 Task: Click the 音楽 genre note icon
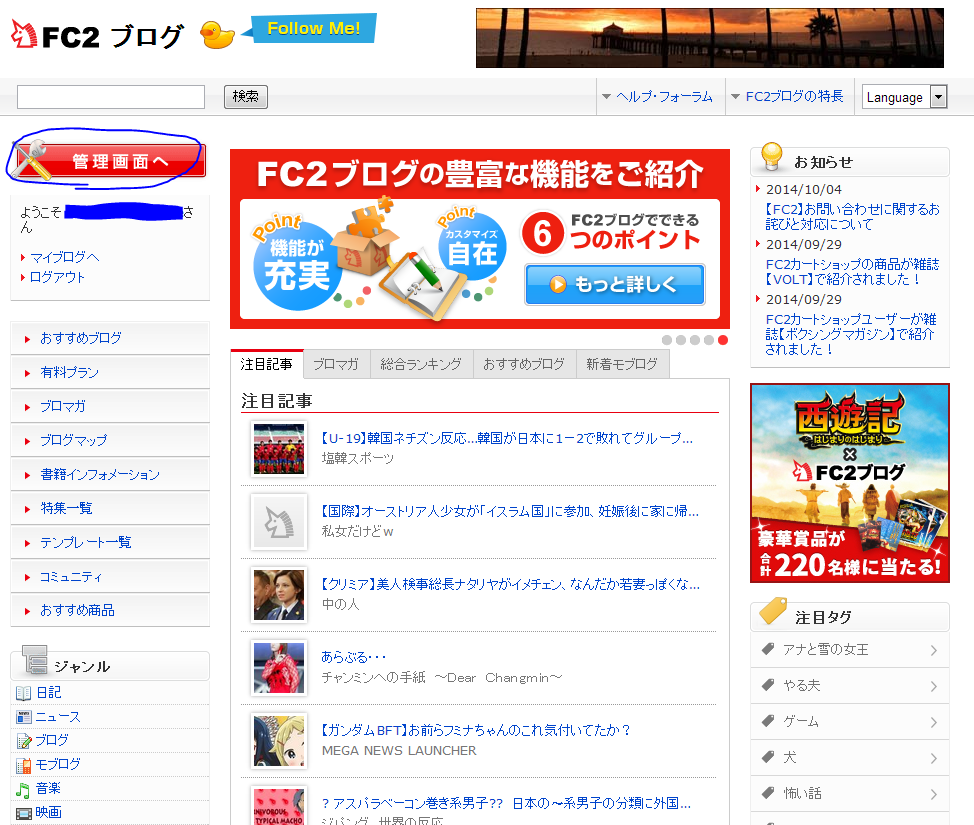(x=24, y=790)
